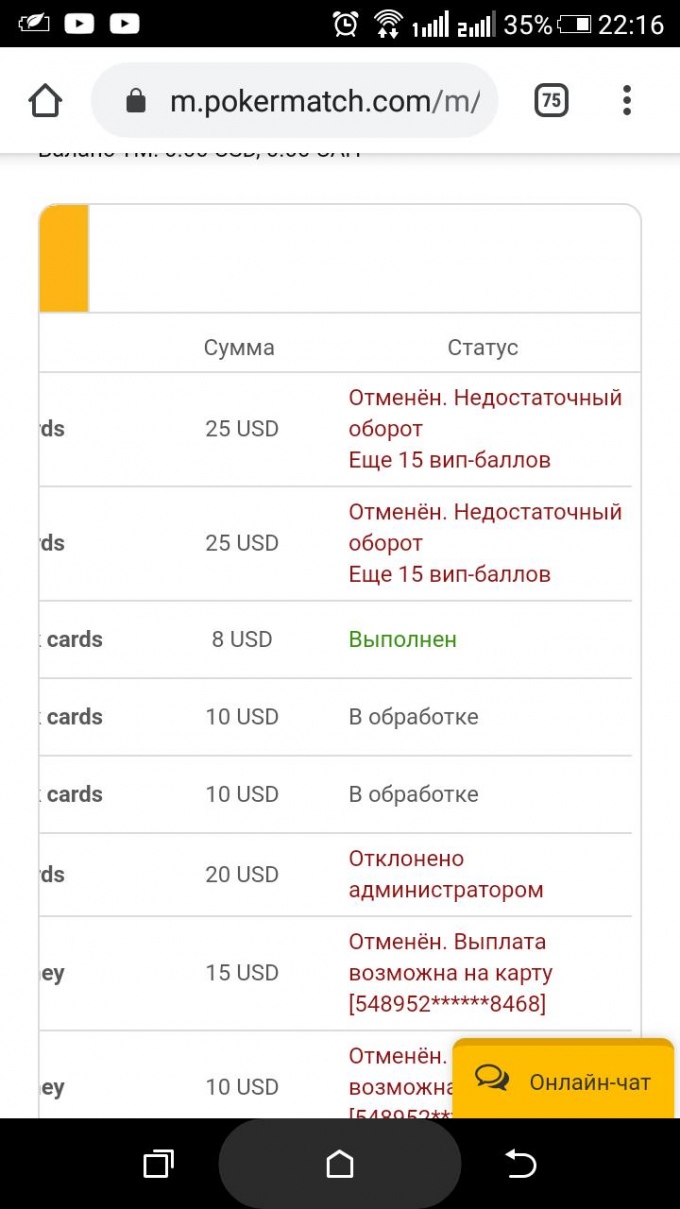Tap the Отклонено администратором status

point(446,874)
